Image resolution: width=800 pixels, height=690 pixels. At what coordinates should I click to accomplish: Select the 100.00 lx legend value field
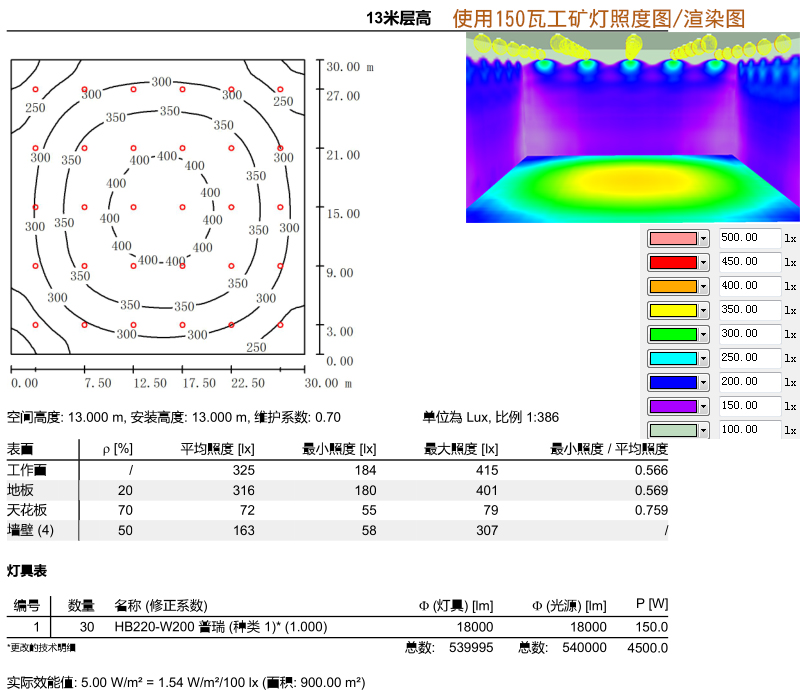point(749,430)
